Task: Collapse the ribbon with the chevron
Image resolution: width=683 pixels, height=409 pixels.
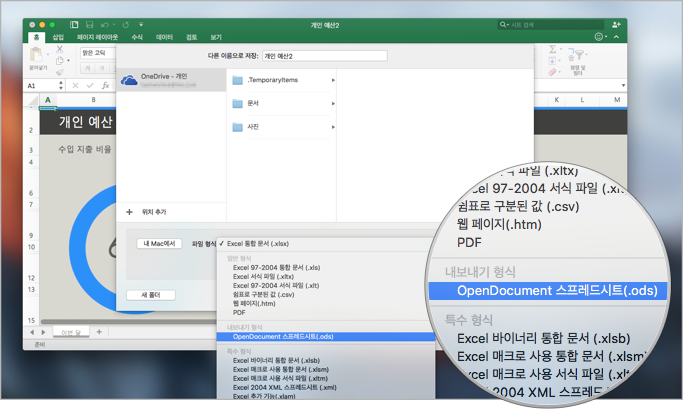Action: (616, 37)
